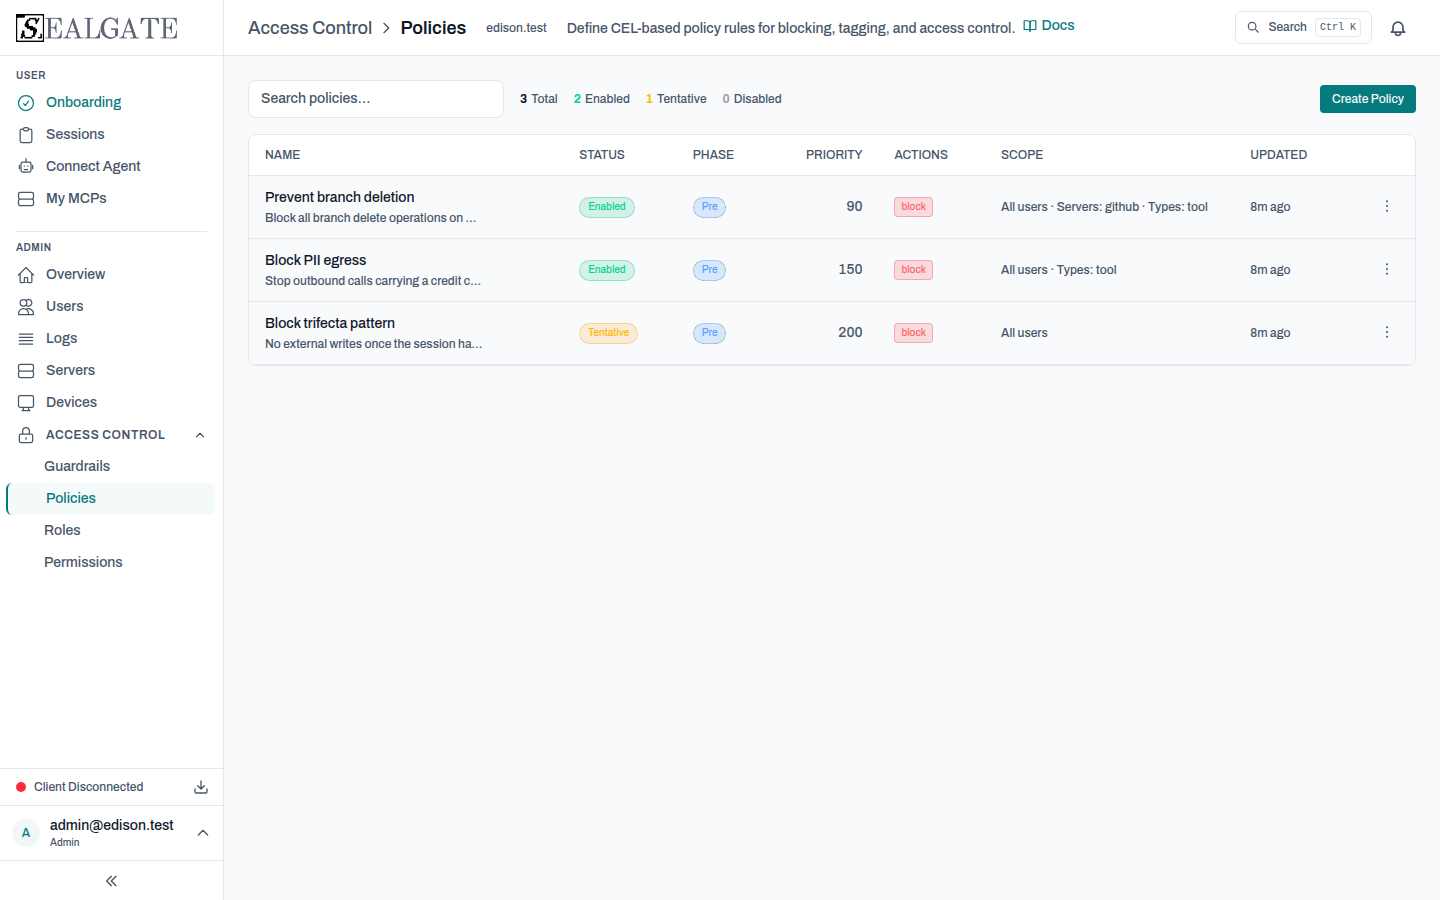
Task: Click the Connect Agent robot icon
Action: pyautogui.click(x=26, y=166)
